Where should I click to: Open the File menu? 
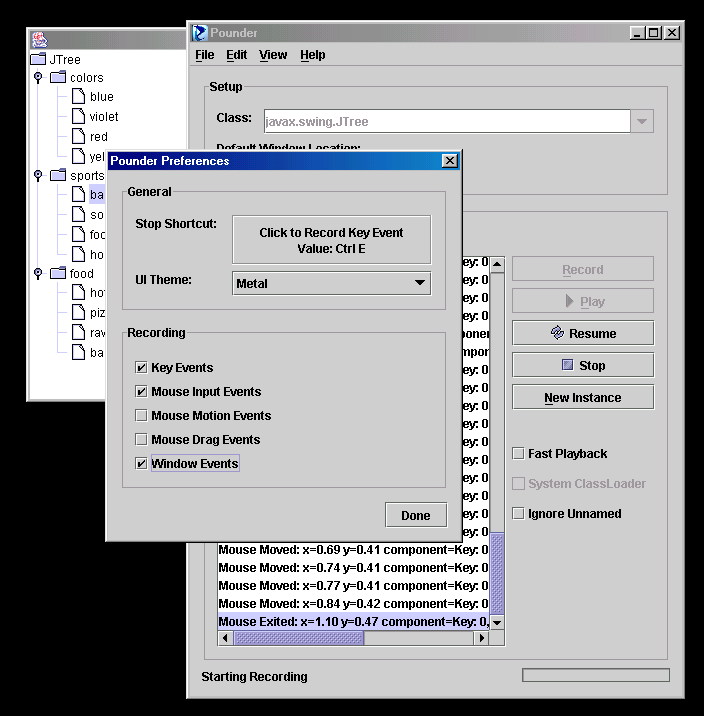coord(205,55)
